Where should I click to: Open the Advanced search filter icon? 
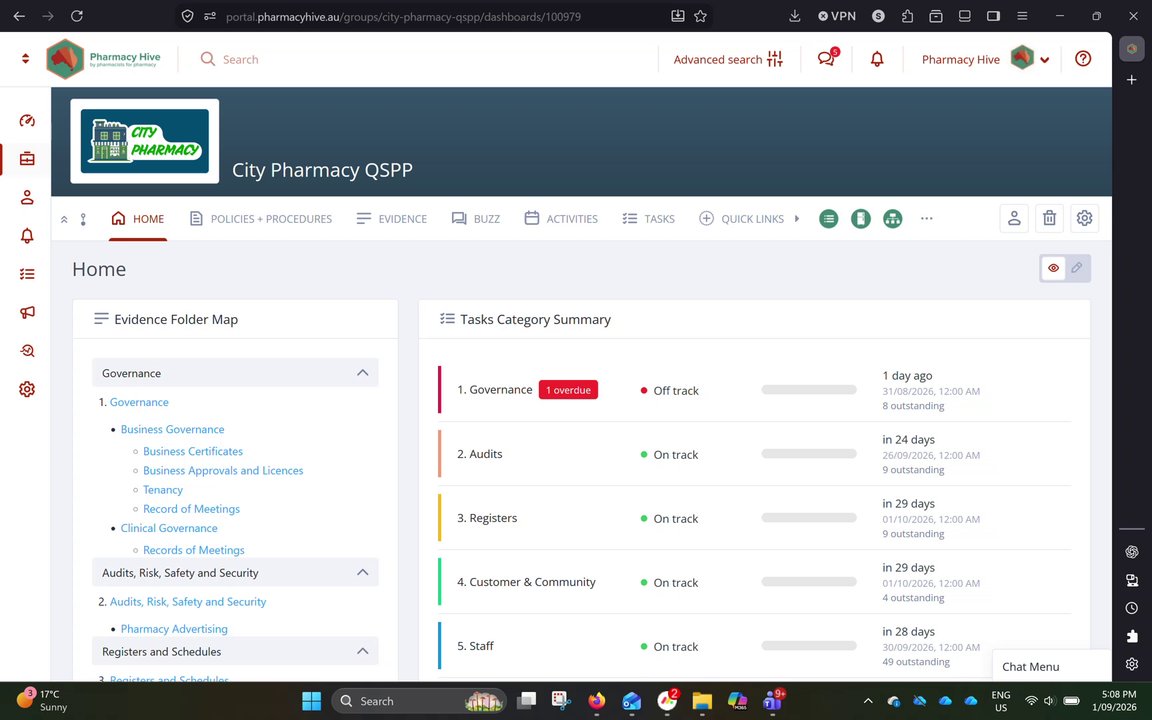(775, 59)
